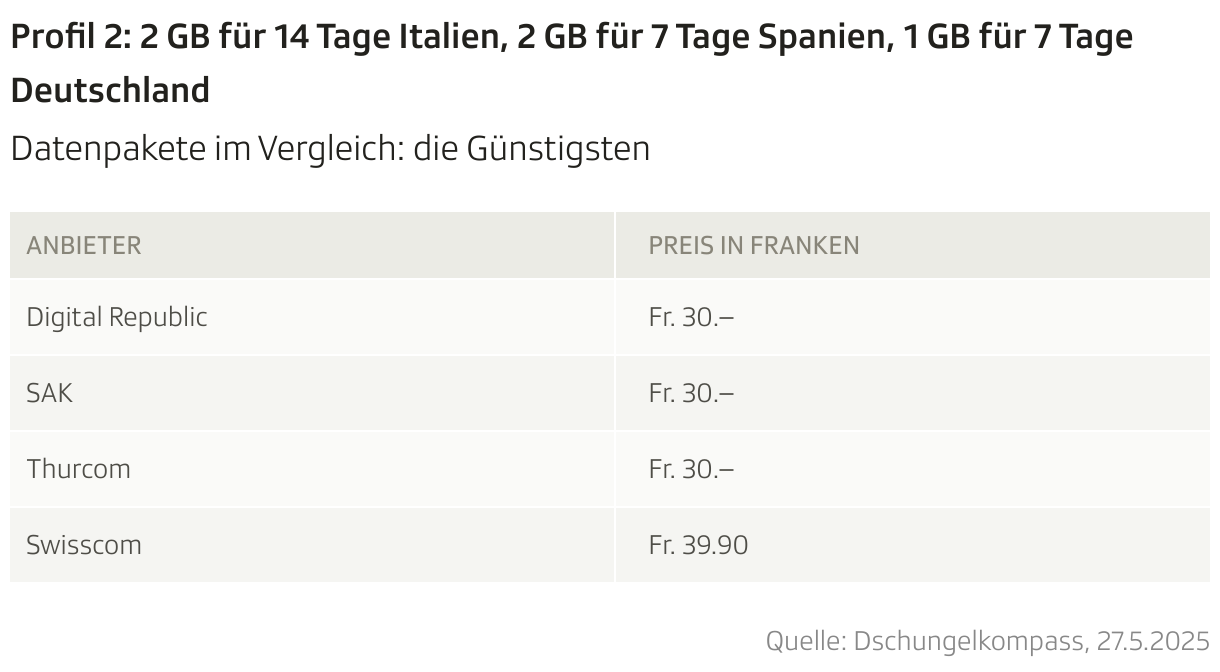1220x672 pixels.
Task: Select the Thurcom provider cell
Action: 78,469
